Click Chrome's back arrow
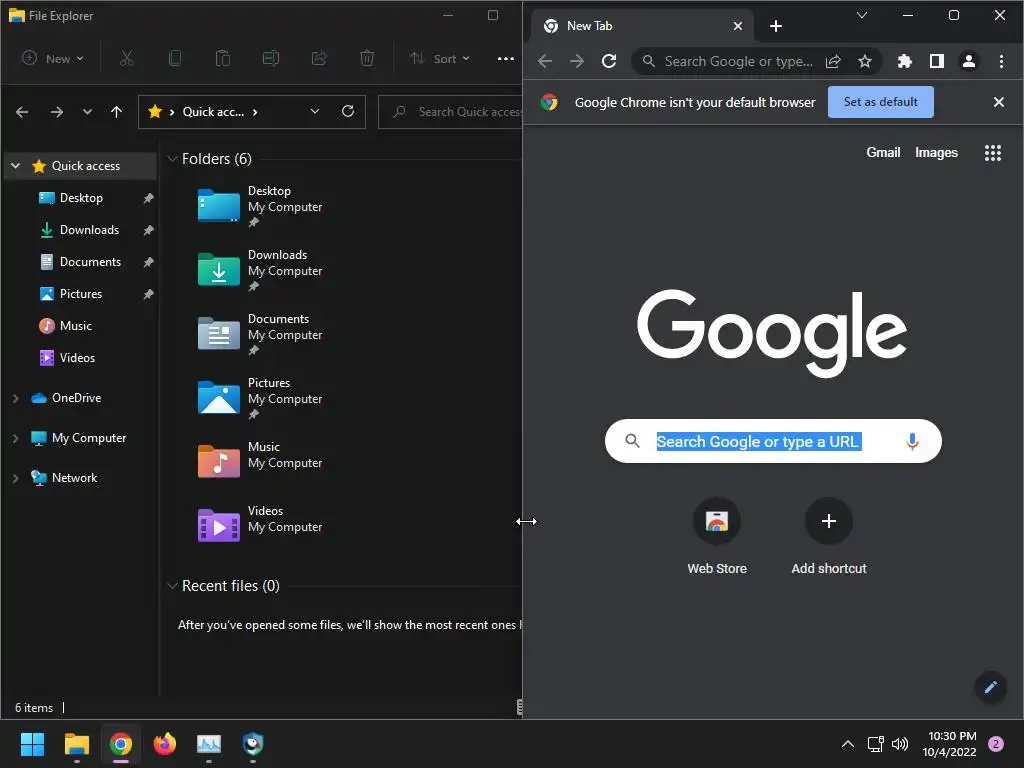 click(x=545, y=61)
